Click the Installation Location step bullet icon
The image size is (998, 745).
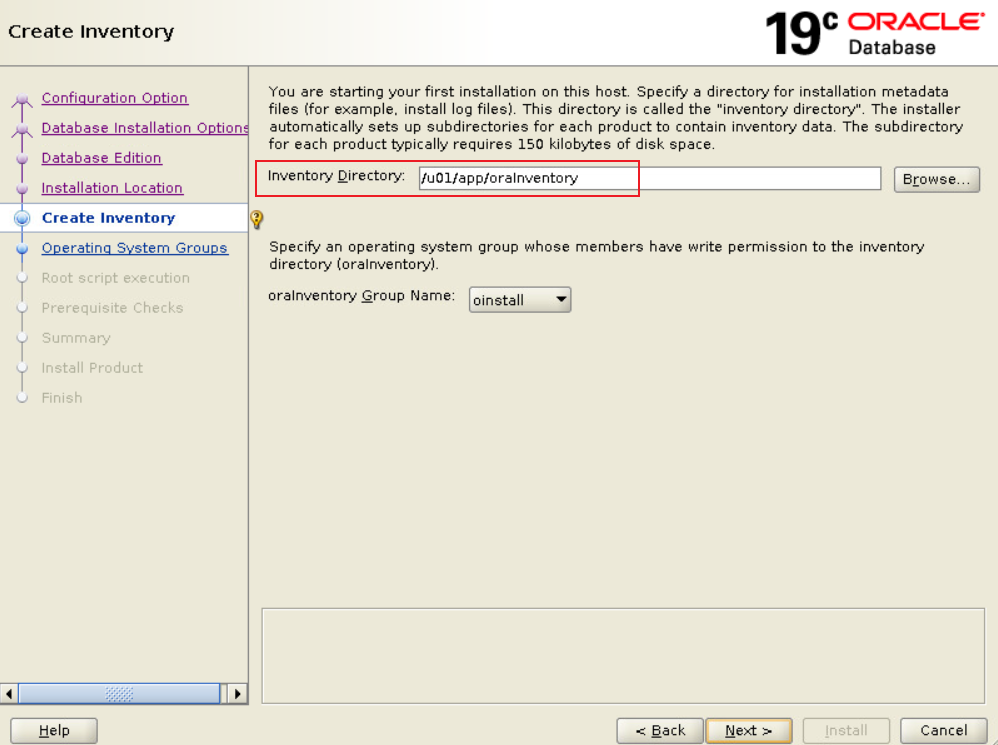22,188
